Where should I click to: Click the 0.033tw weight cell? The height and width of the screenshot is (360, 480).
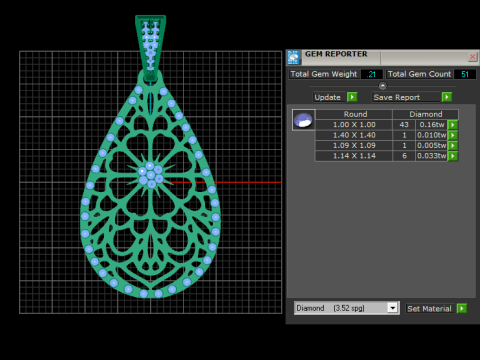(432, 156)
